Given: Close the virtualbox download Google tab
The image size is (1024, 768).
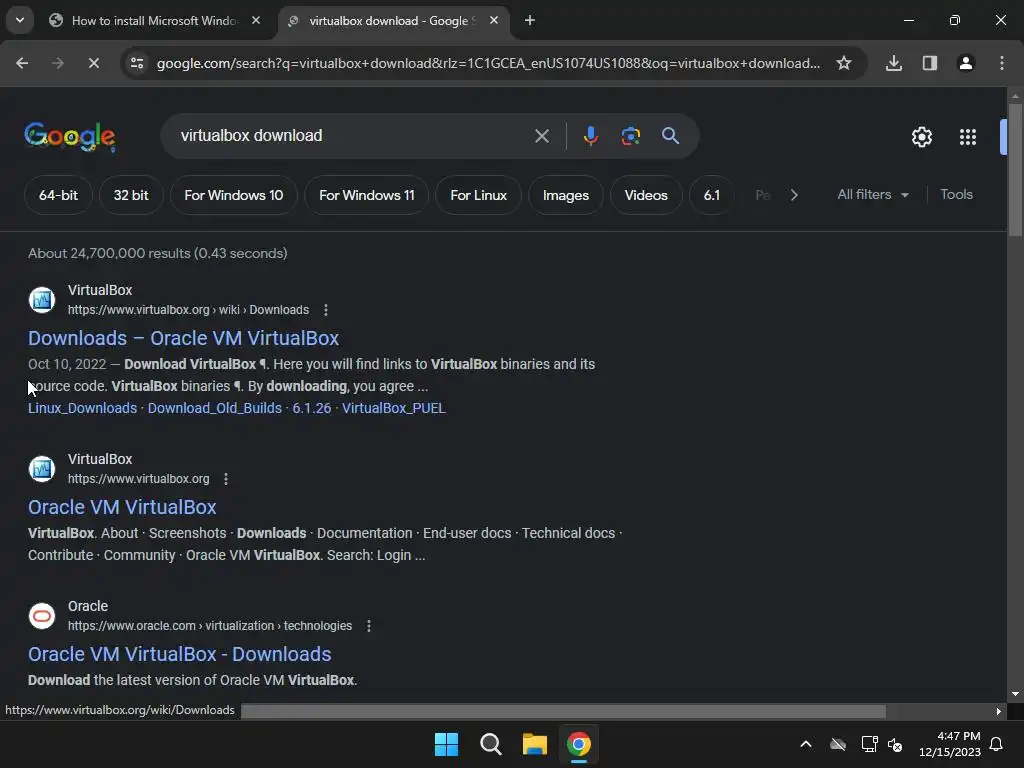Looking at the screenshot, I should 494,20.
